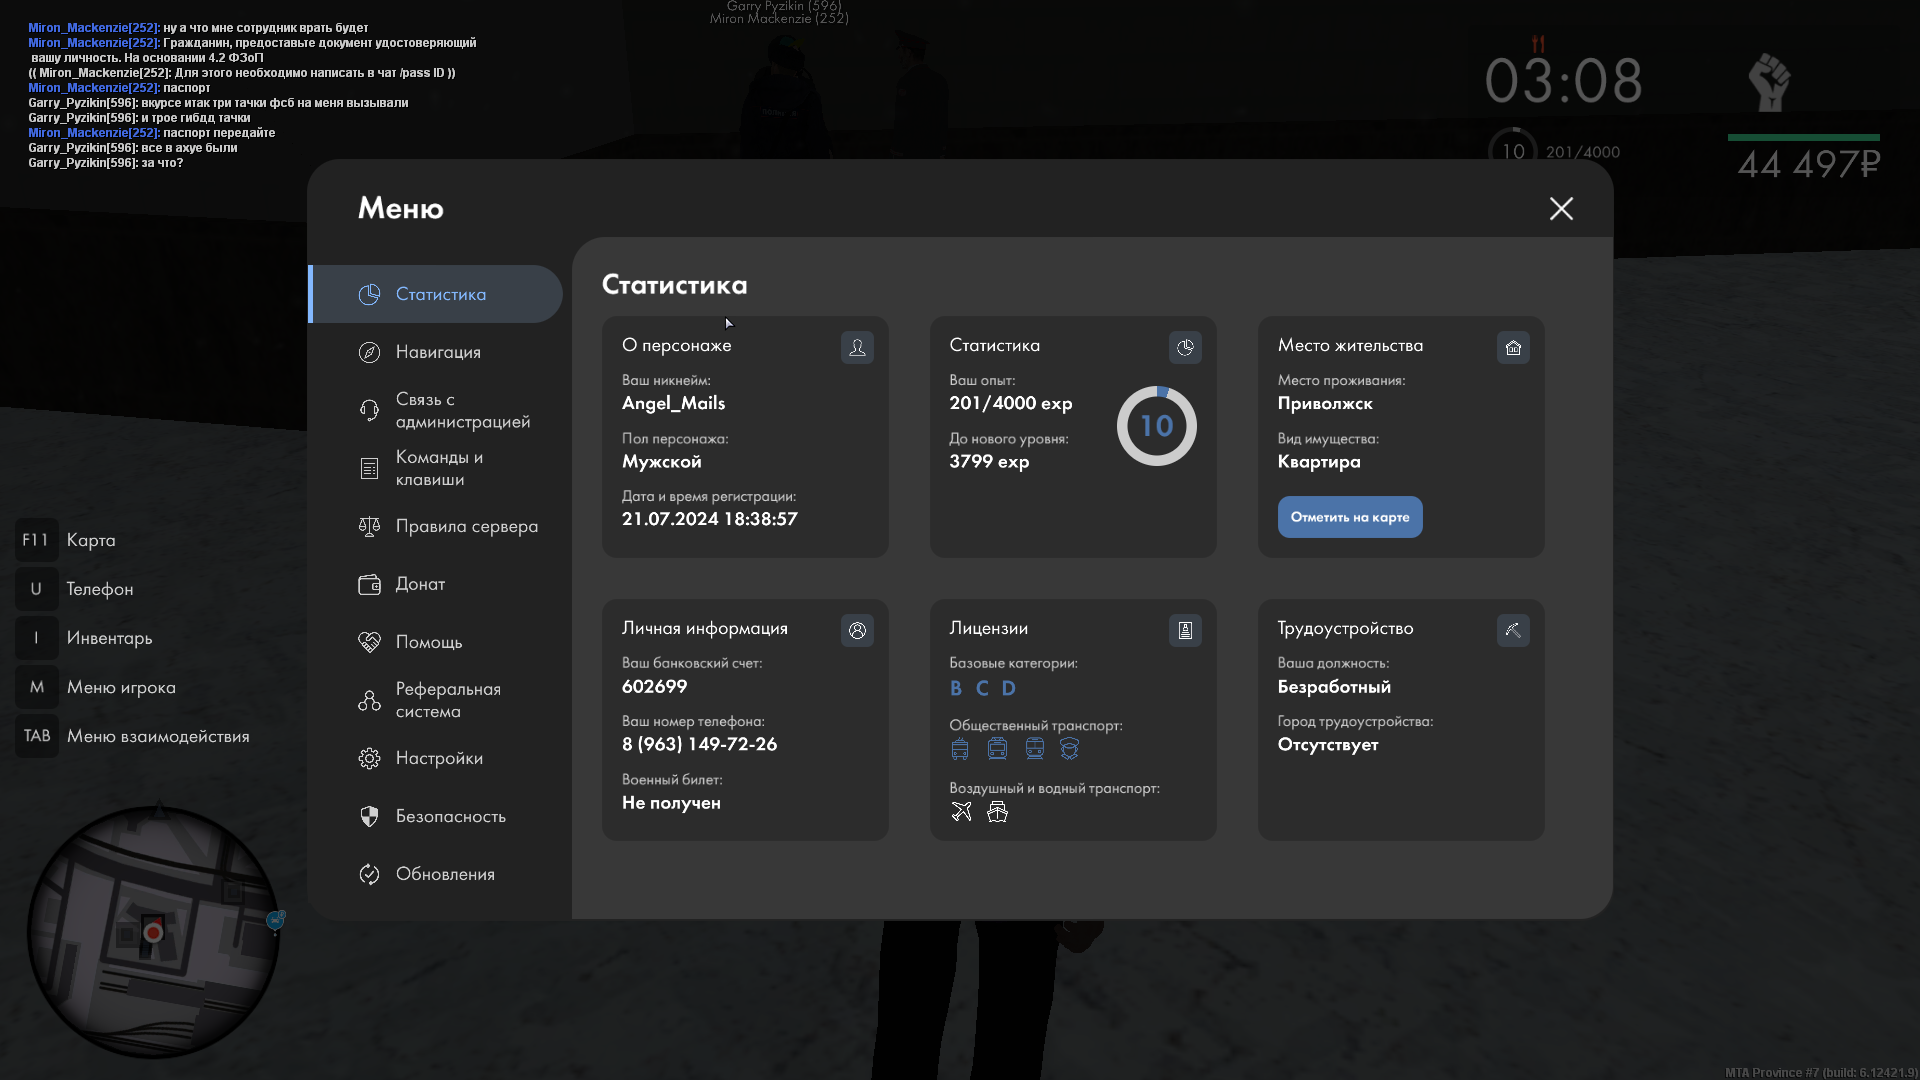Select Правила сервера in the sidebar
This screenshot has width=1920, height=1080.
click(x=466, y=526)
